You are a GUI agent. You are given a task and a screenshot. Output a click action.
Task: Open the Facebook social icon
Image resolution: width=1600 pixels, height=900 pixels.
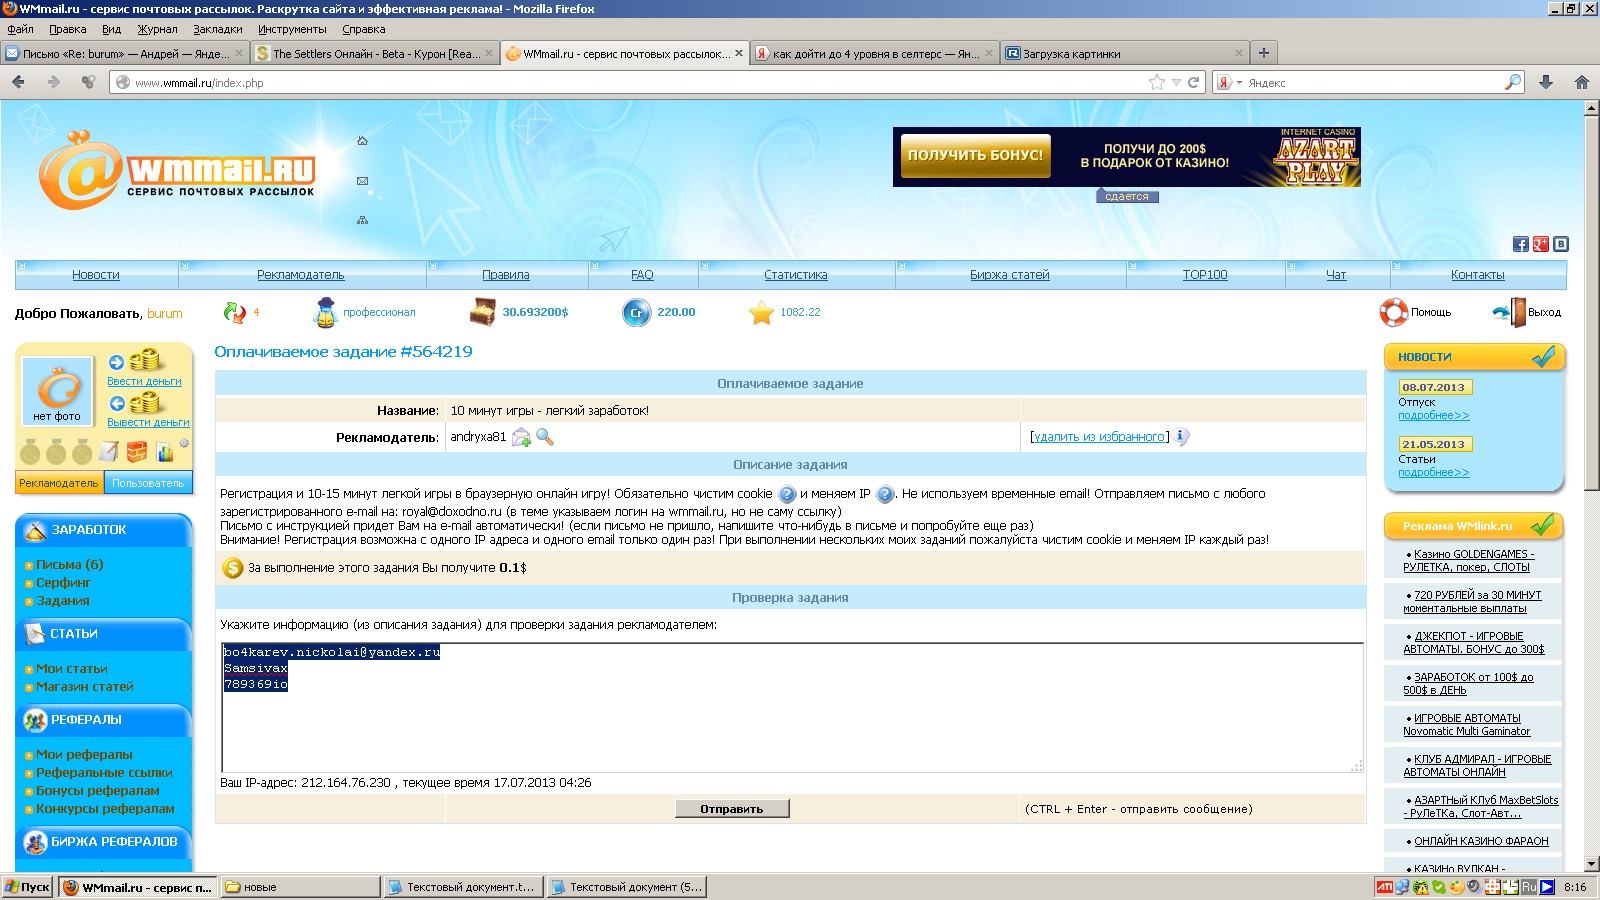1520,244
